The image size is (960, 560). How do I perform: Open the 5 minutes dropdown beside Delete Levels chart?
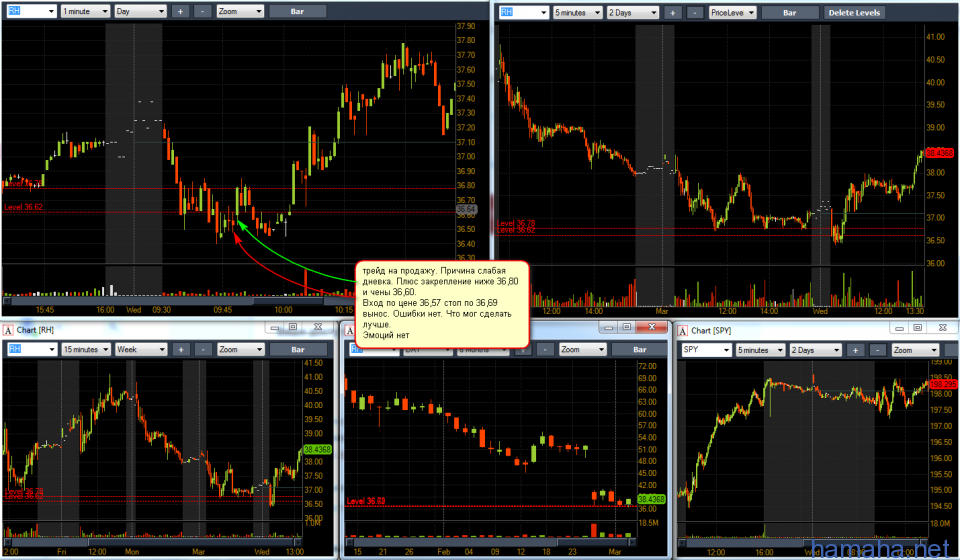(x=577, y=12)
